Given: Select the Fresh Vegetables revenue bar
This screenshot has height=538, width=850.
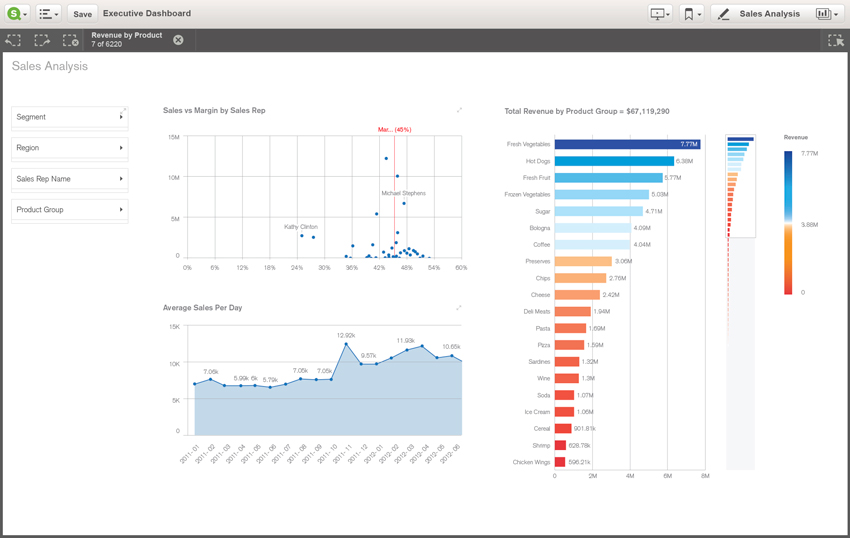Looking at the screenshot, I should [627, 144].
